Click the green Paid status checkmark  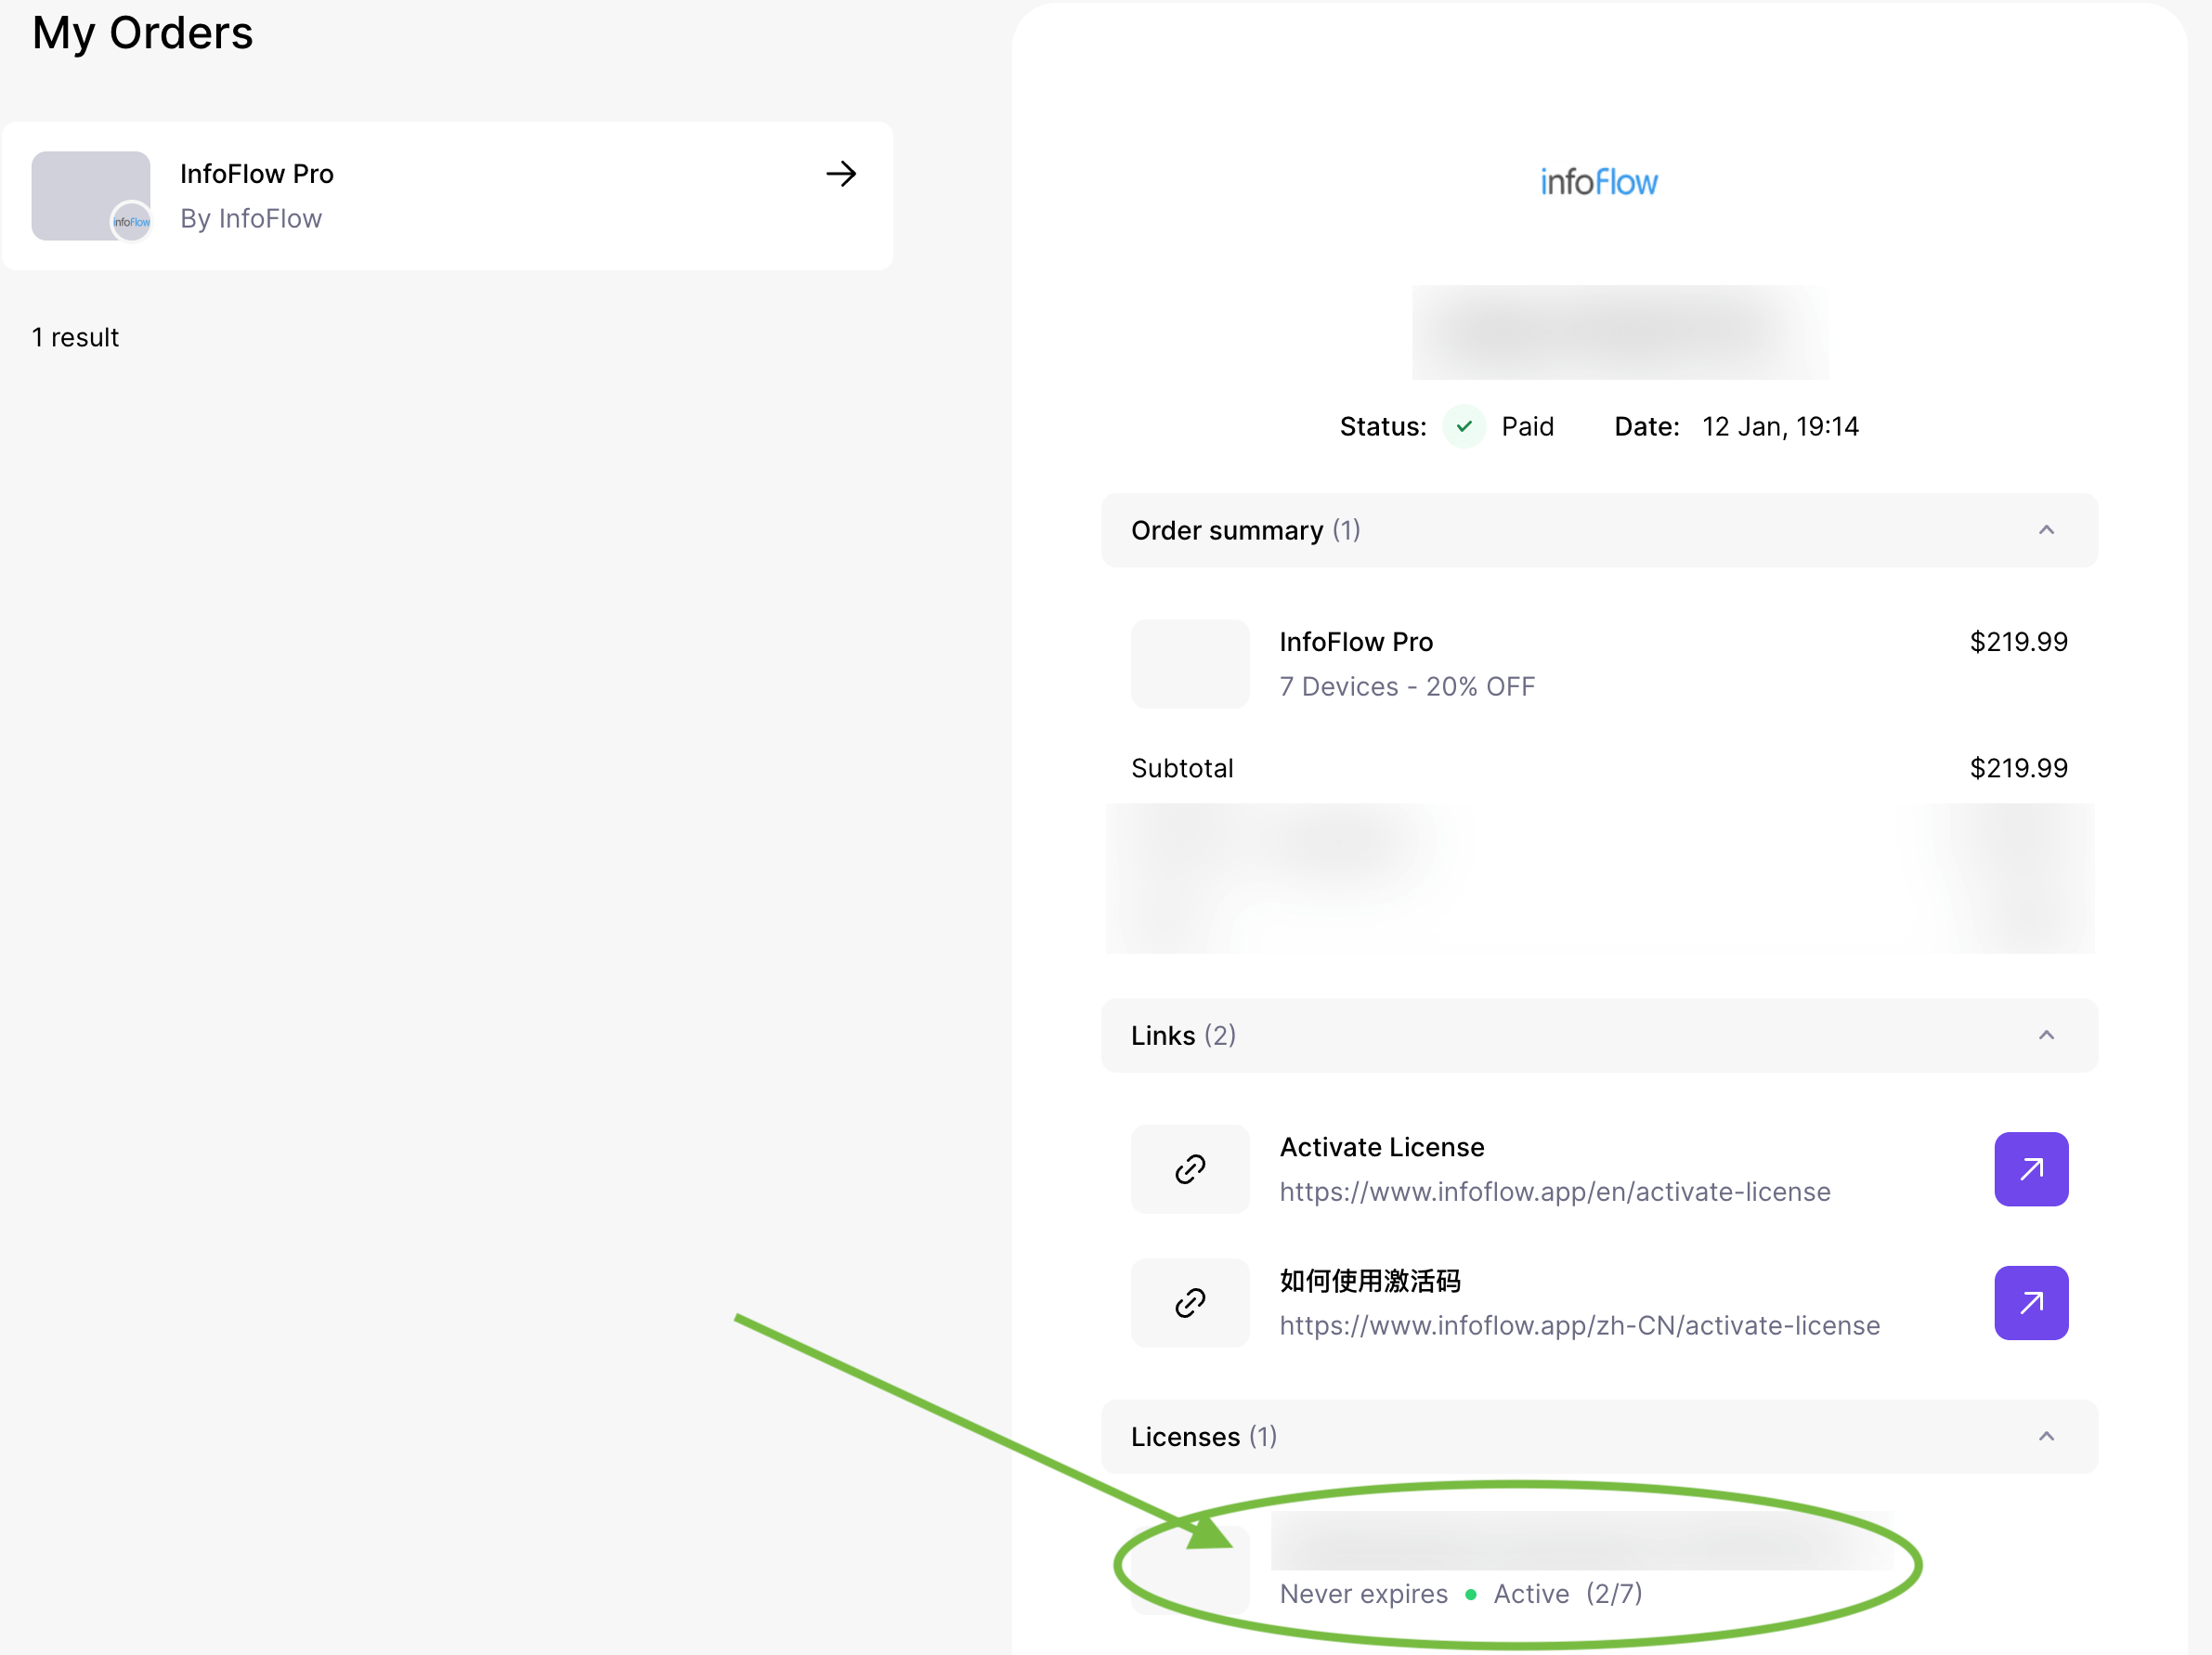[x=1463, y=427]
